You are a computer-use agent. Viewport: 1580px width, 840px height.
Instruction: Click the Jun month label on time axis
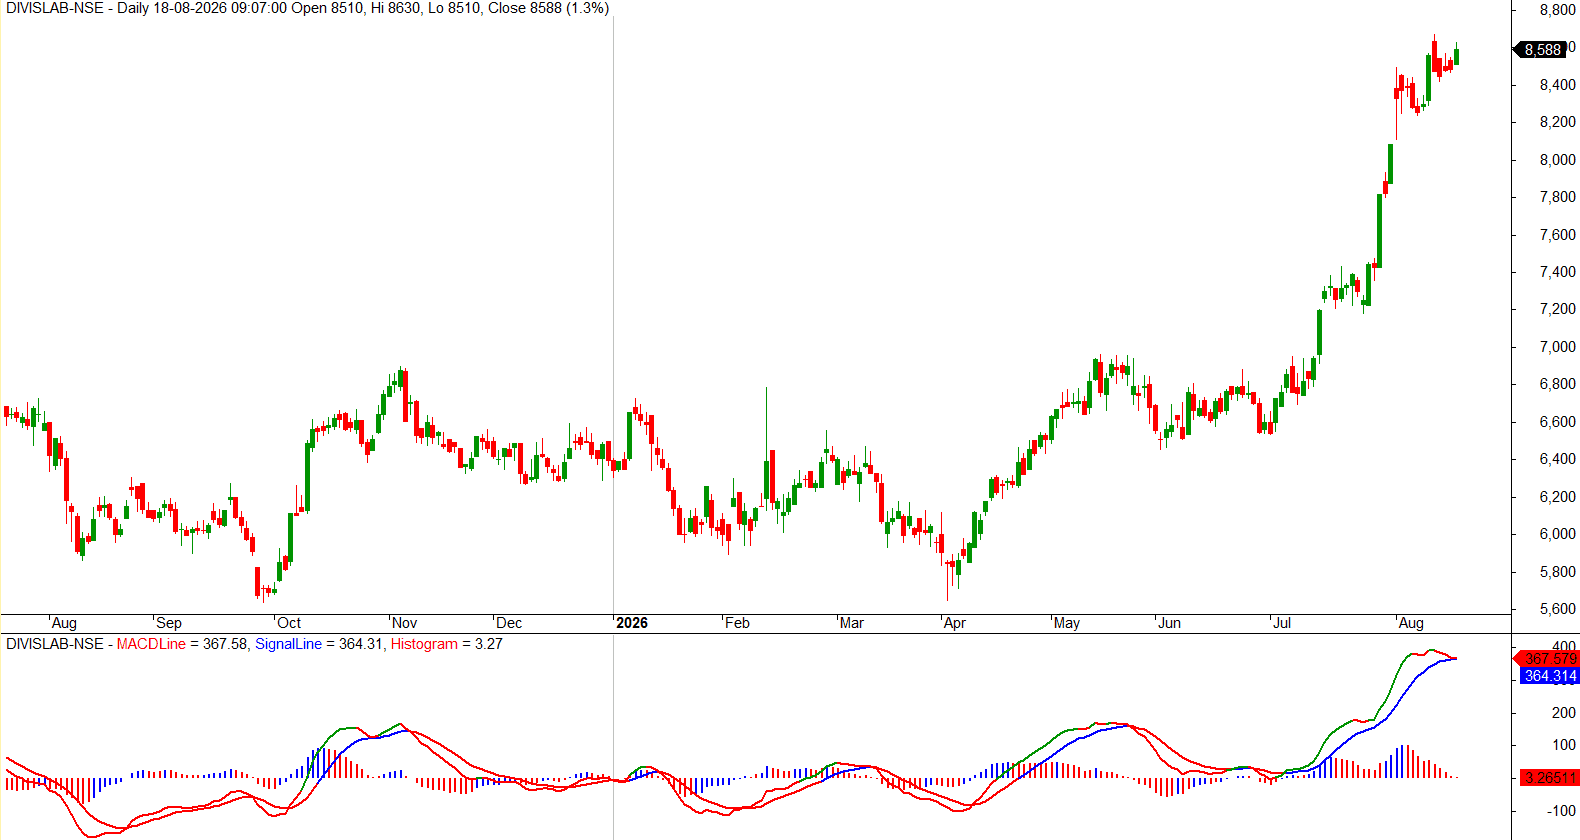pos(1169,623)
